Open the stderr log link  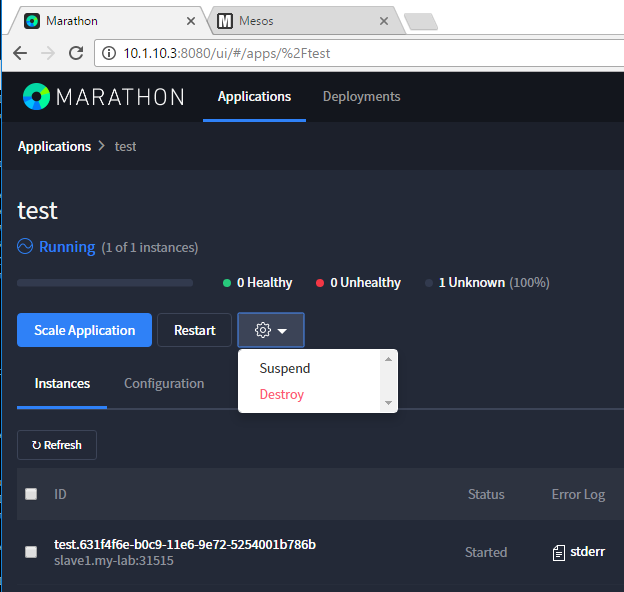coord(587,551)
